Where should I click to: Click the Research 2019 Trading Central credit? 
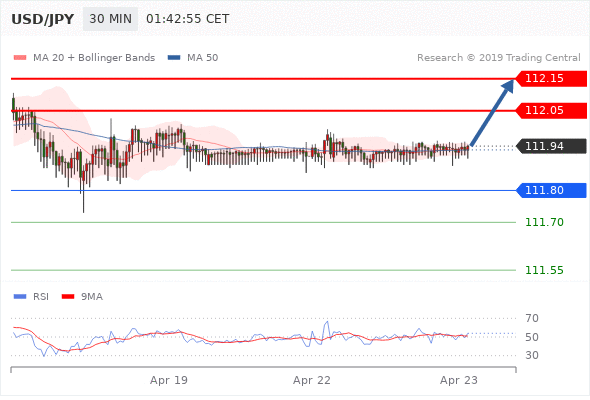[x=499, y=58]
